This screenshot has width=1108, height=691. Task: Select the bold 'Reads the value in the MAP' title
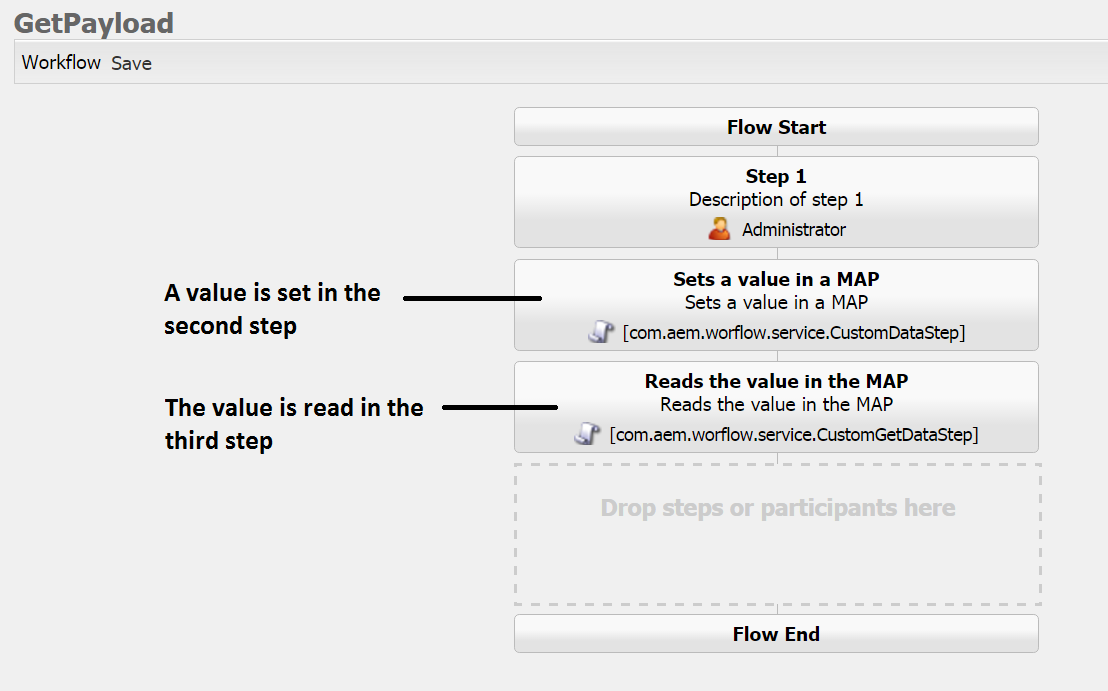[x=776, y=381]
